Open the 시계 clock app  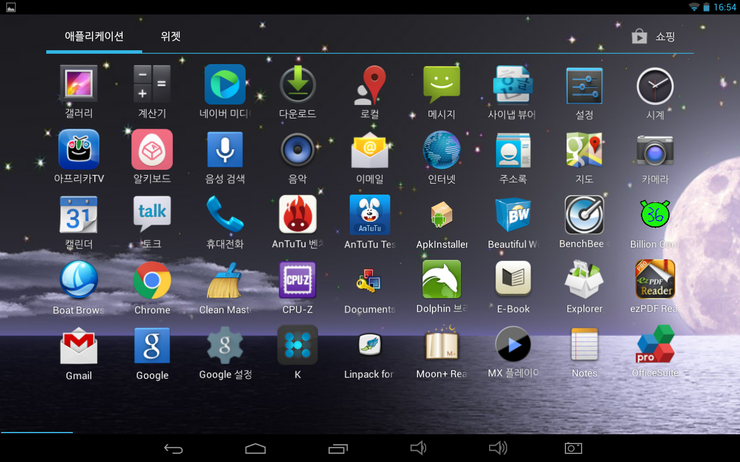pos(655,86)
